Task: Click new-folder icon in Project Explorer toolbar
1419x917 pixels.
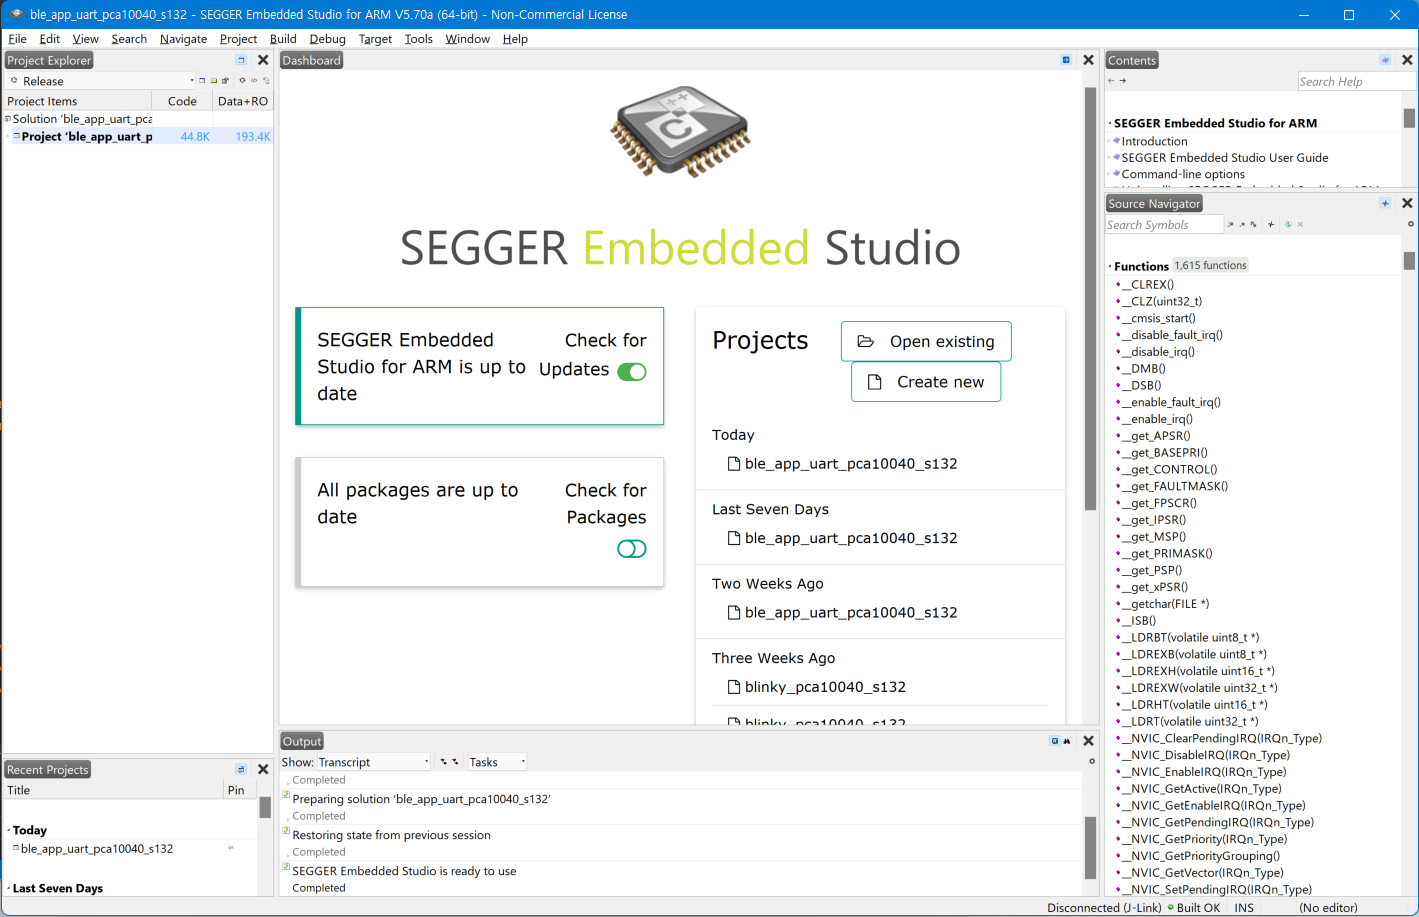Action: [202, 81]
